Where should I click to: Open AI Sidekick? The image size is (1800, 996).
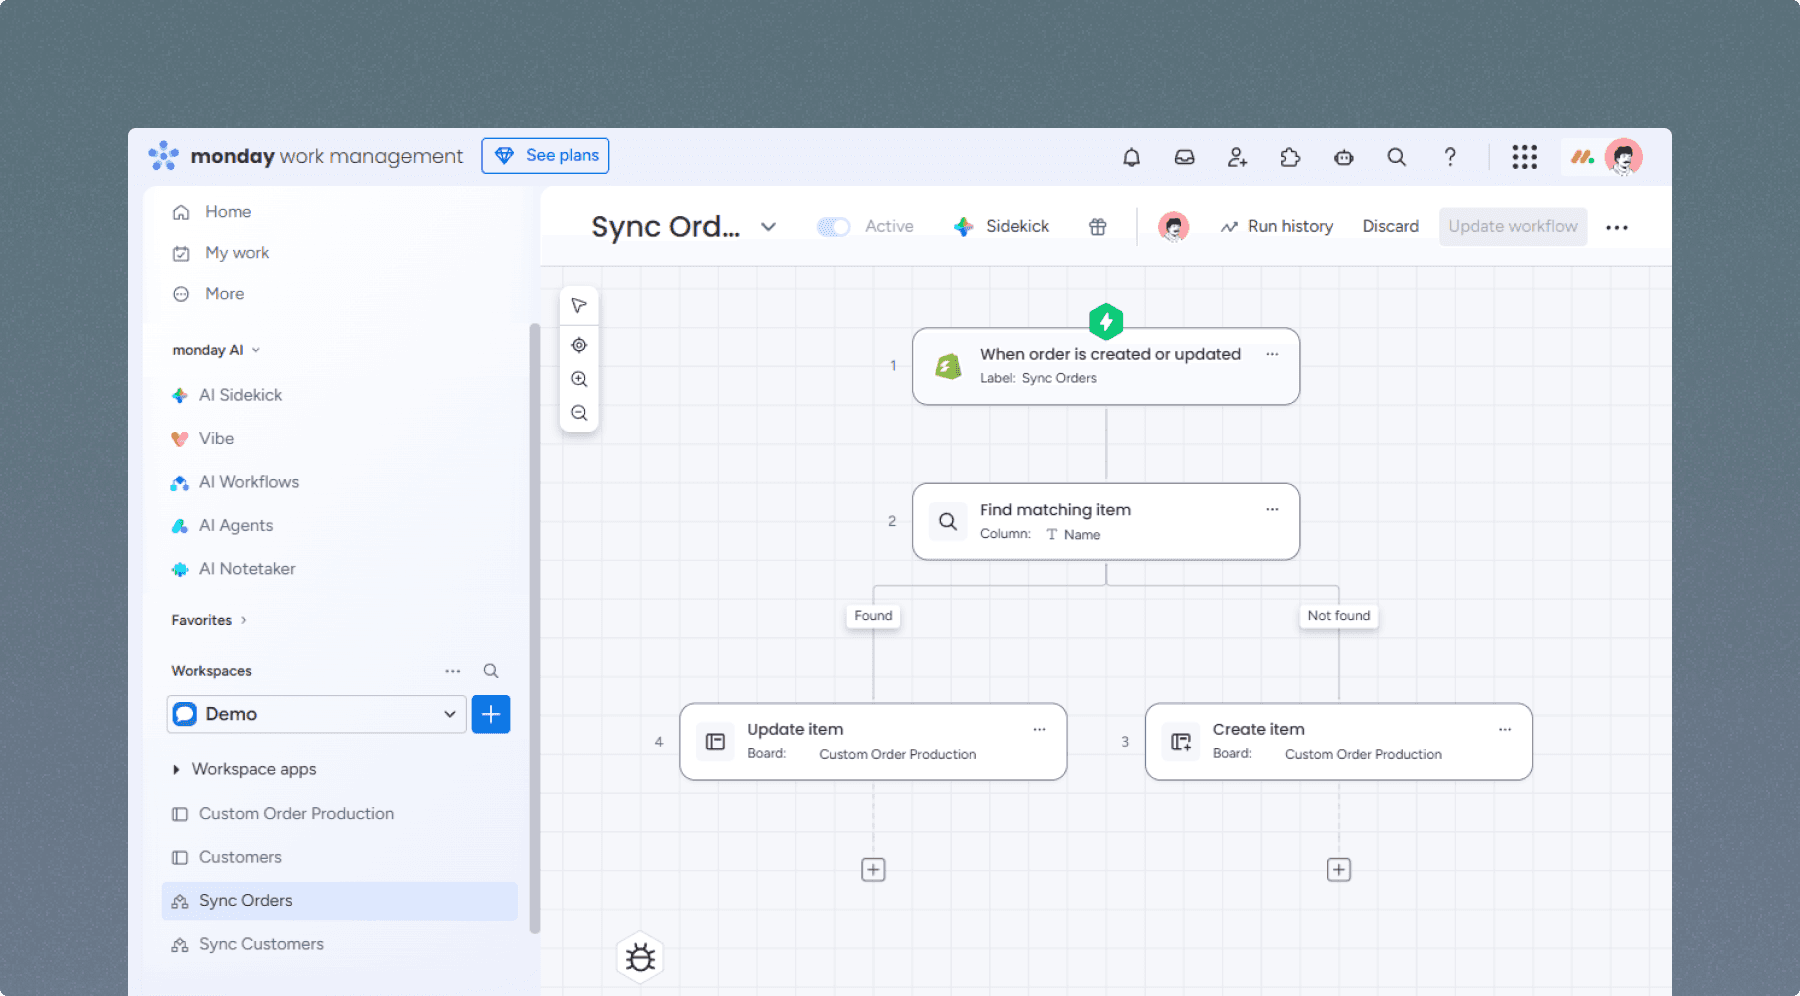click(240, 395)
